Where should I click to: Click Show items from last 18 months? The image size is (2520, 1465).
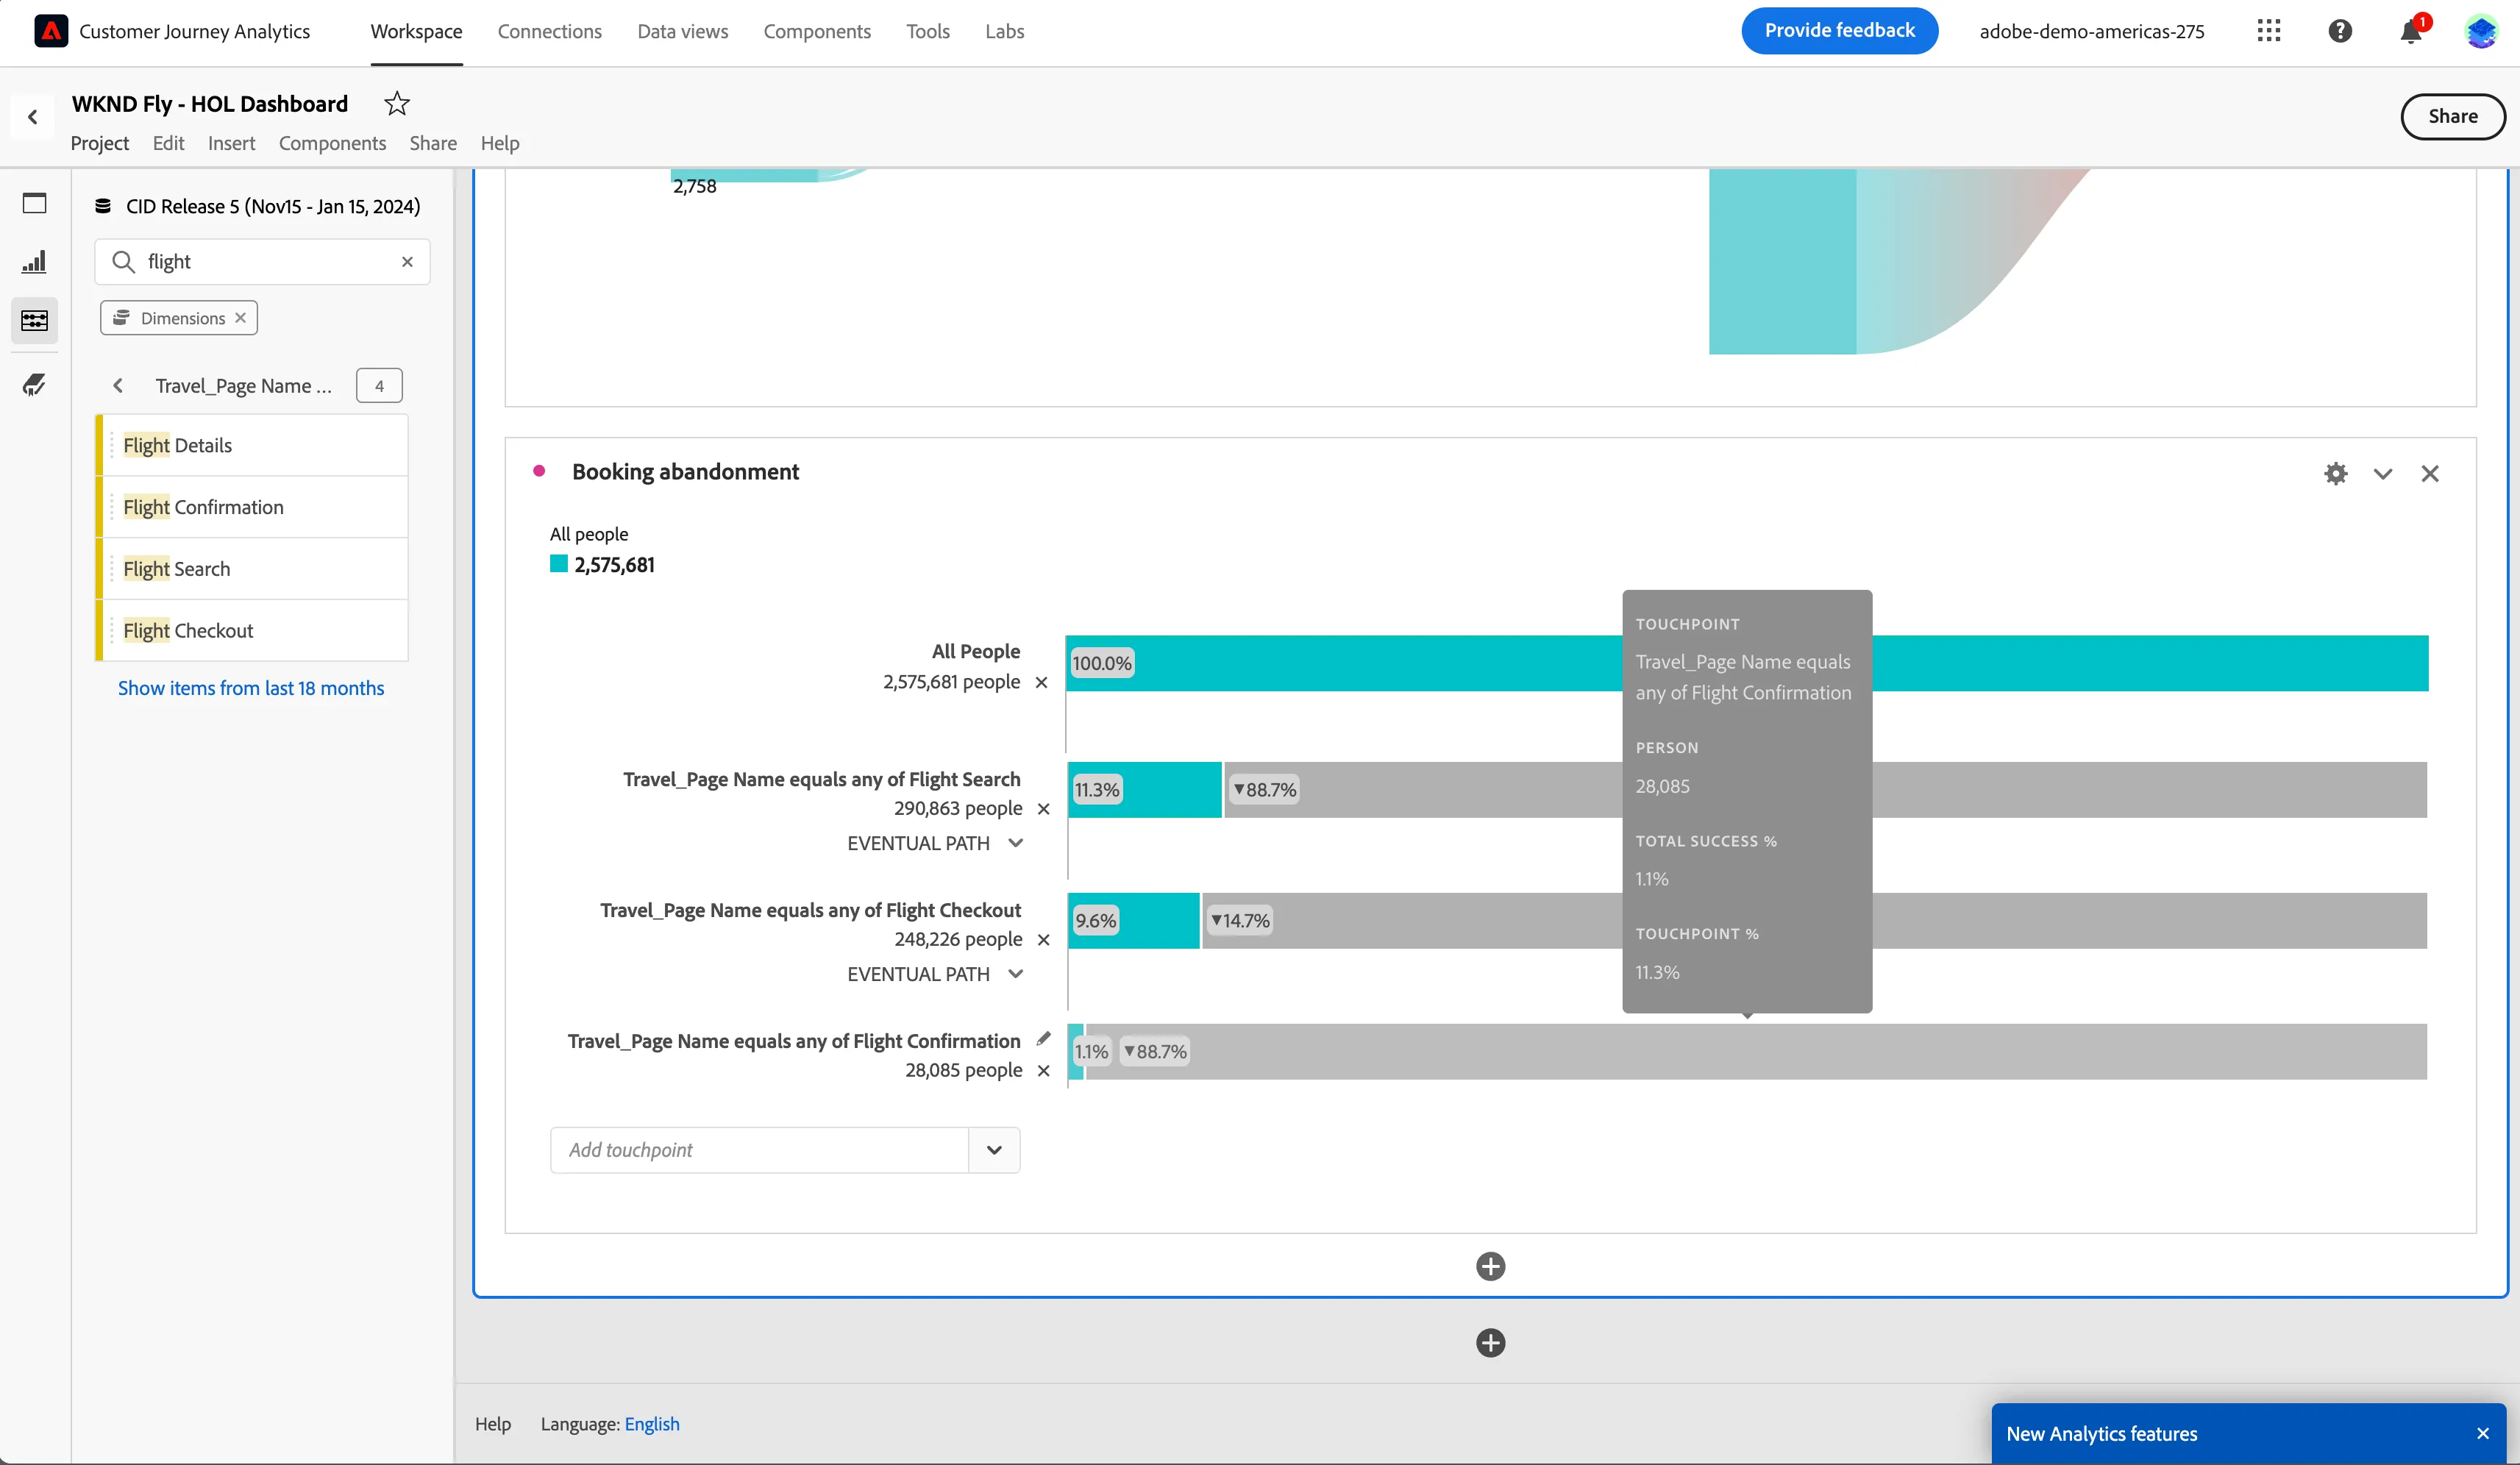coord(251,688)
